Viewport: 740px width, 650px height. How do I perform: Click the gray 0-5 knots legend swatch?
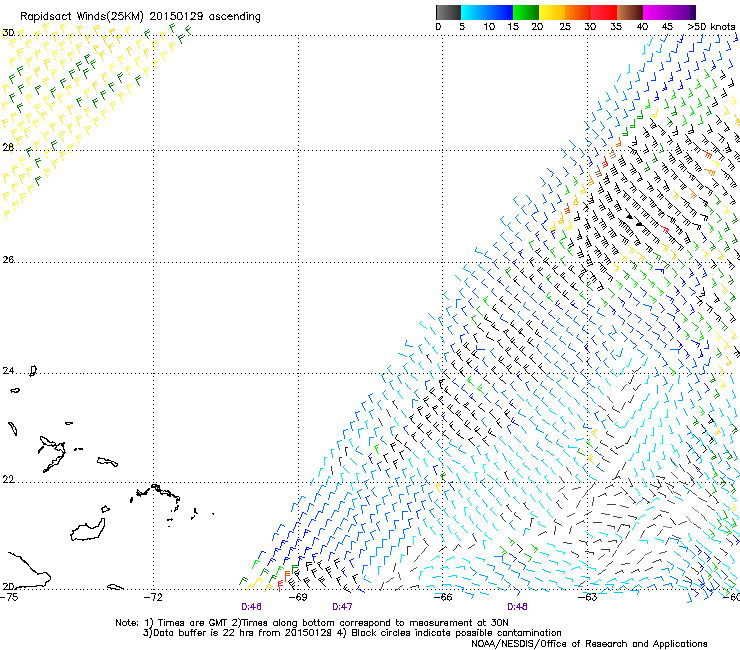pos(448,12)
